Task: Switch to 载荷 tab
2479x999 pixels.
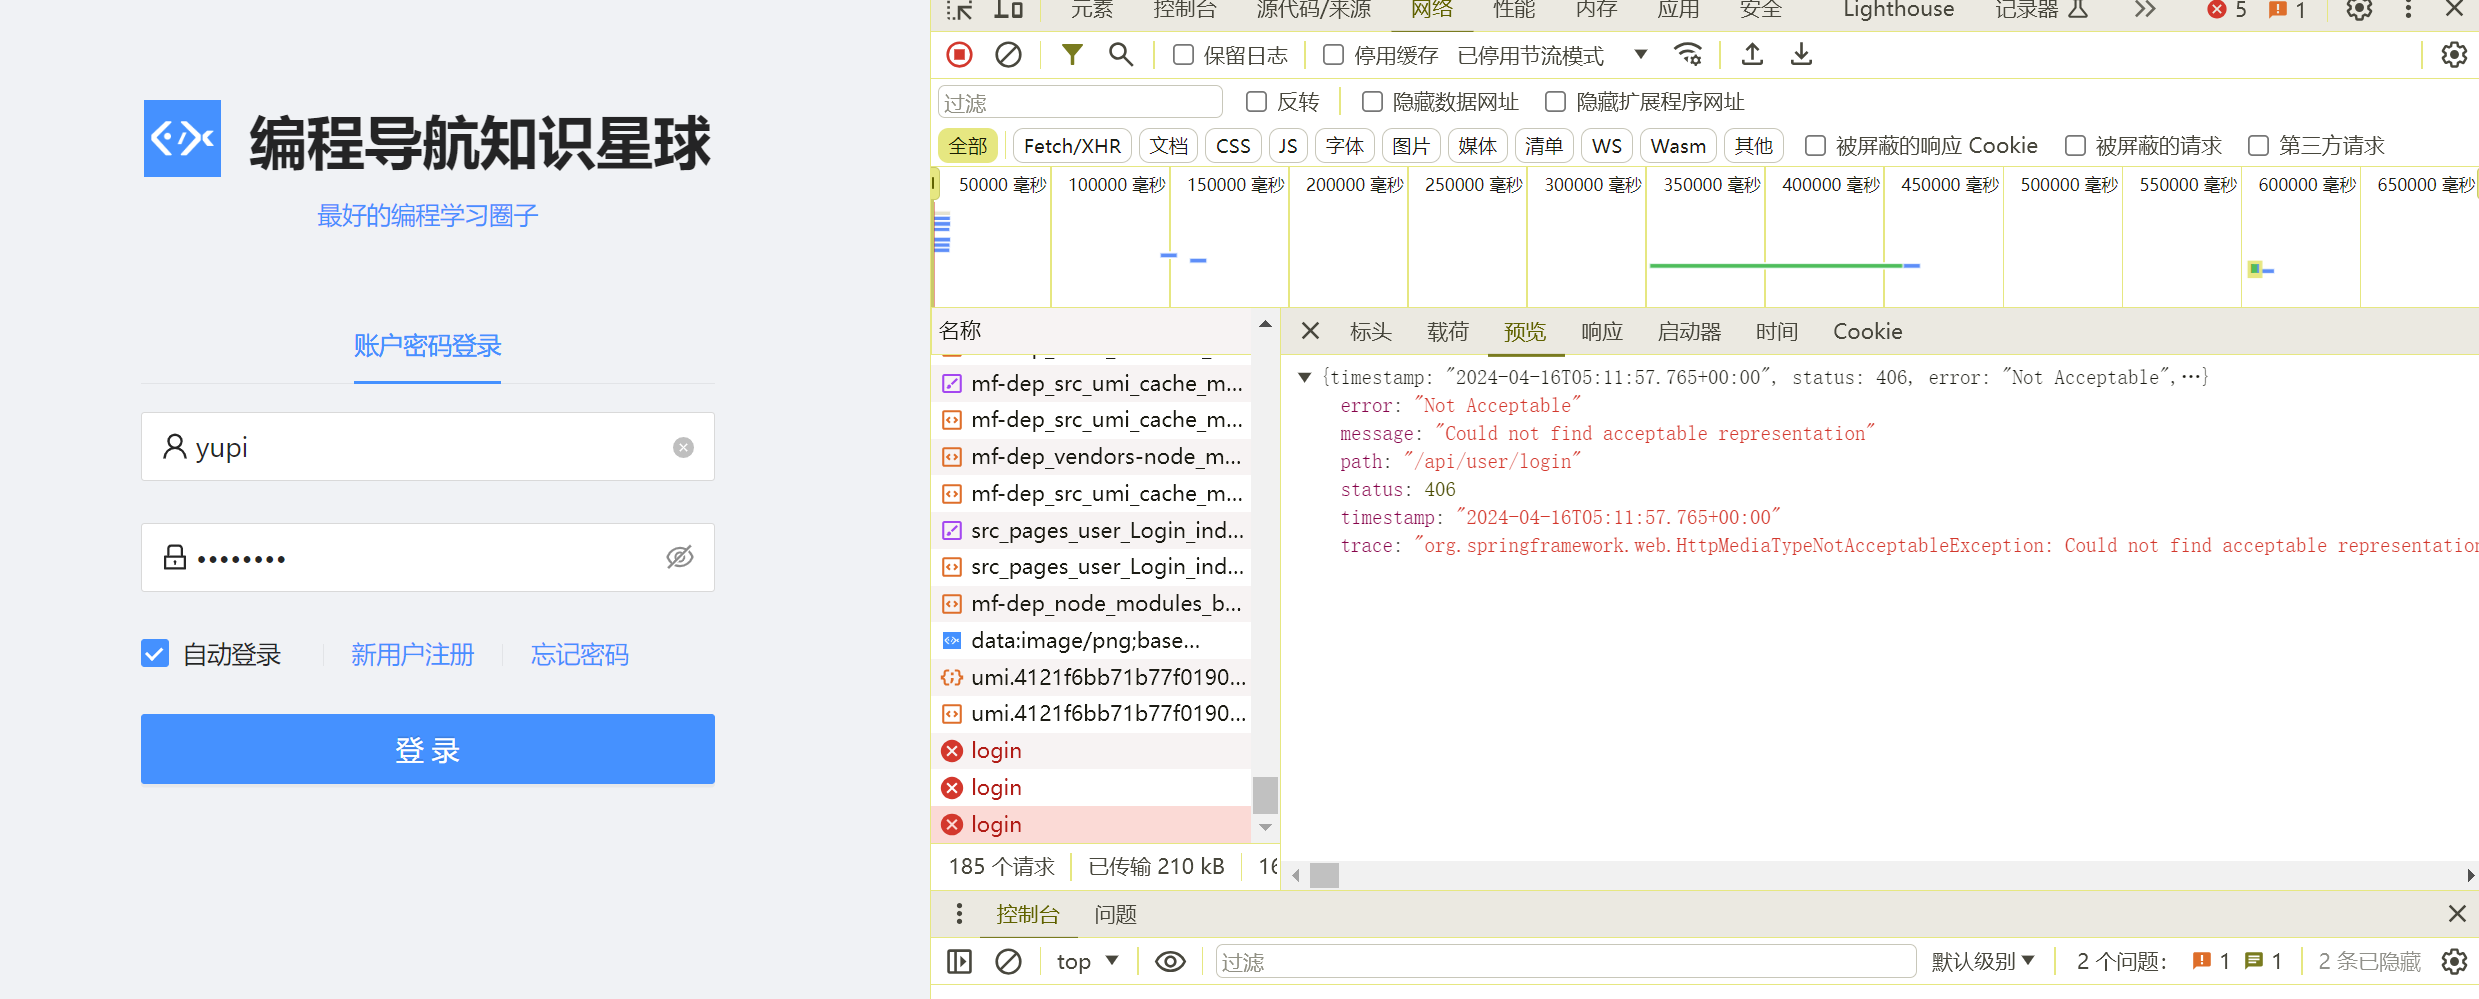Action: [1447, 332]
